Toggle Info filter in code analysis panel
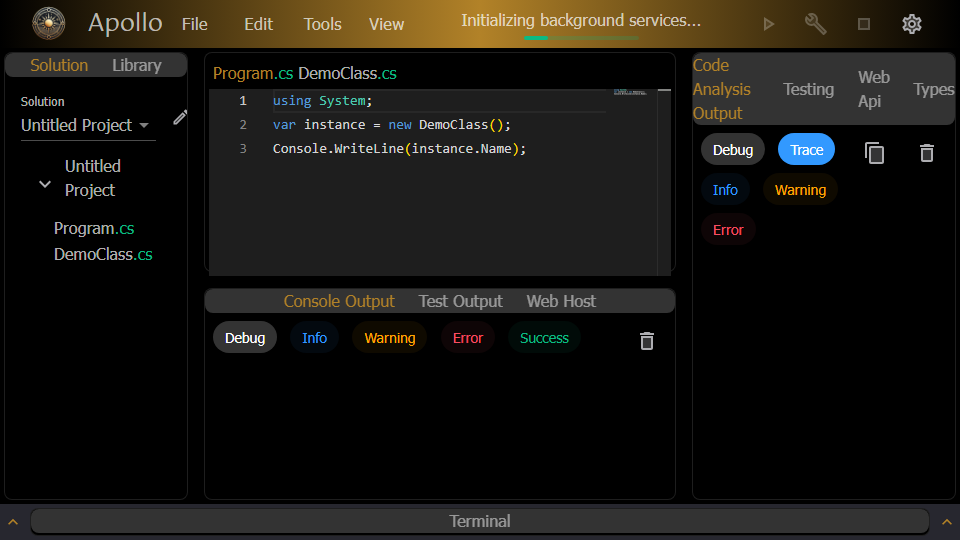Screen dimensions: 960x540 pyautogui.click(x=725, y=190)
